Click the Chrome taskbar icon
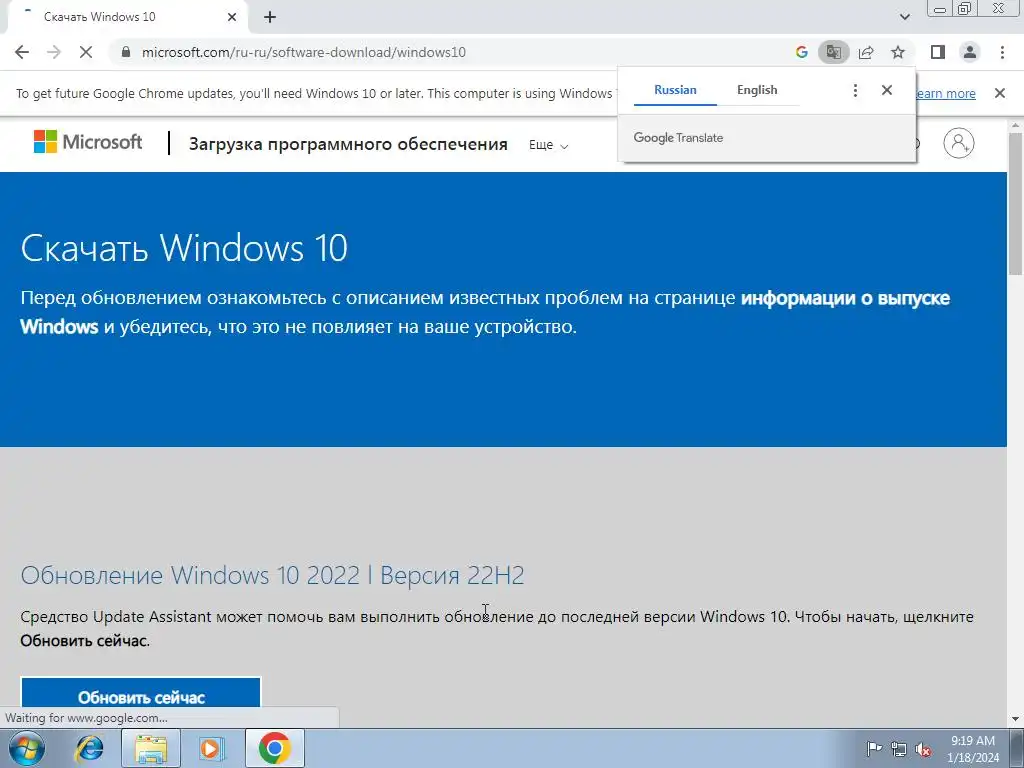The height and width of the screenshot is (768, 1024). pyautogui.click(x=274, y=748)
